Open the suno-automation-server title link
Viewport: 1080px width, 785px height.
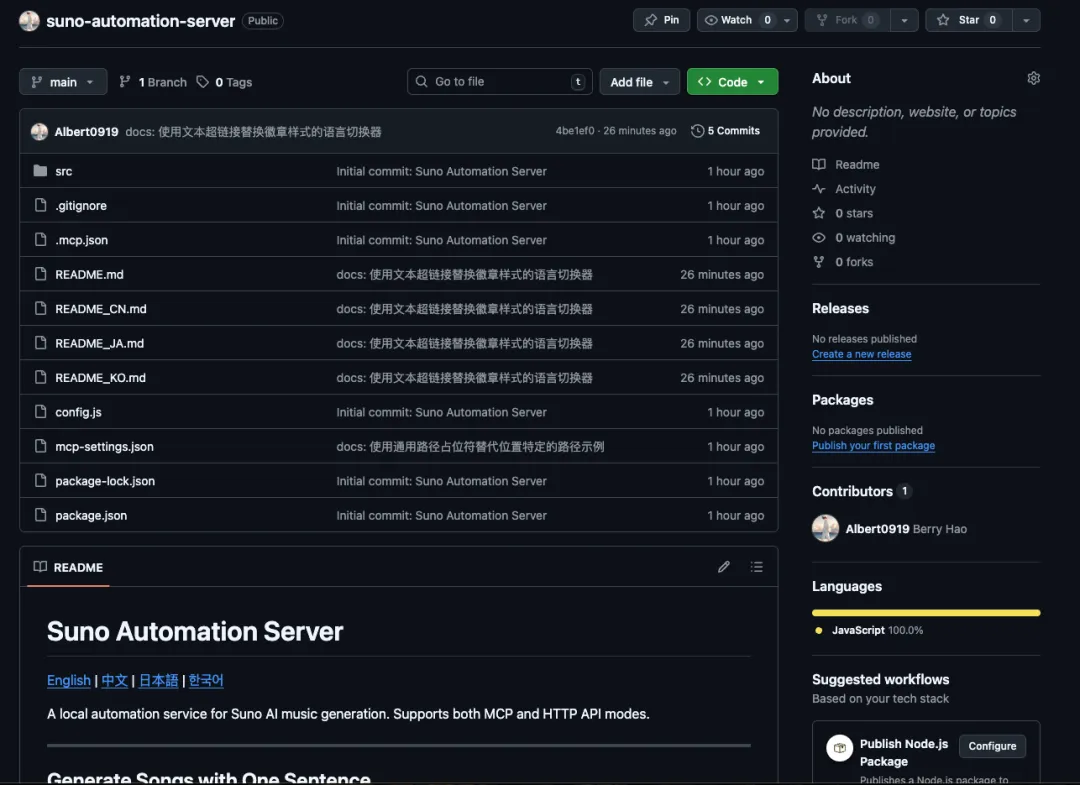[x=141, y=21]
